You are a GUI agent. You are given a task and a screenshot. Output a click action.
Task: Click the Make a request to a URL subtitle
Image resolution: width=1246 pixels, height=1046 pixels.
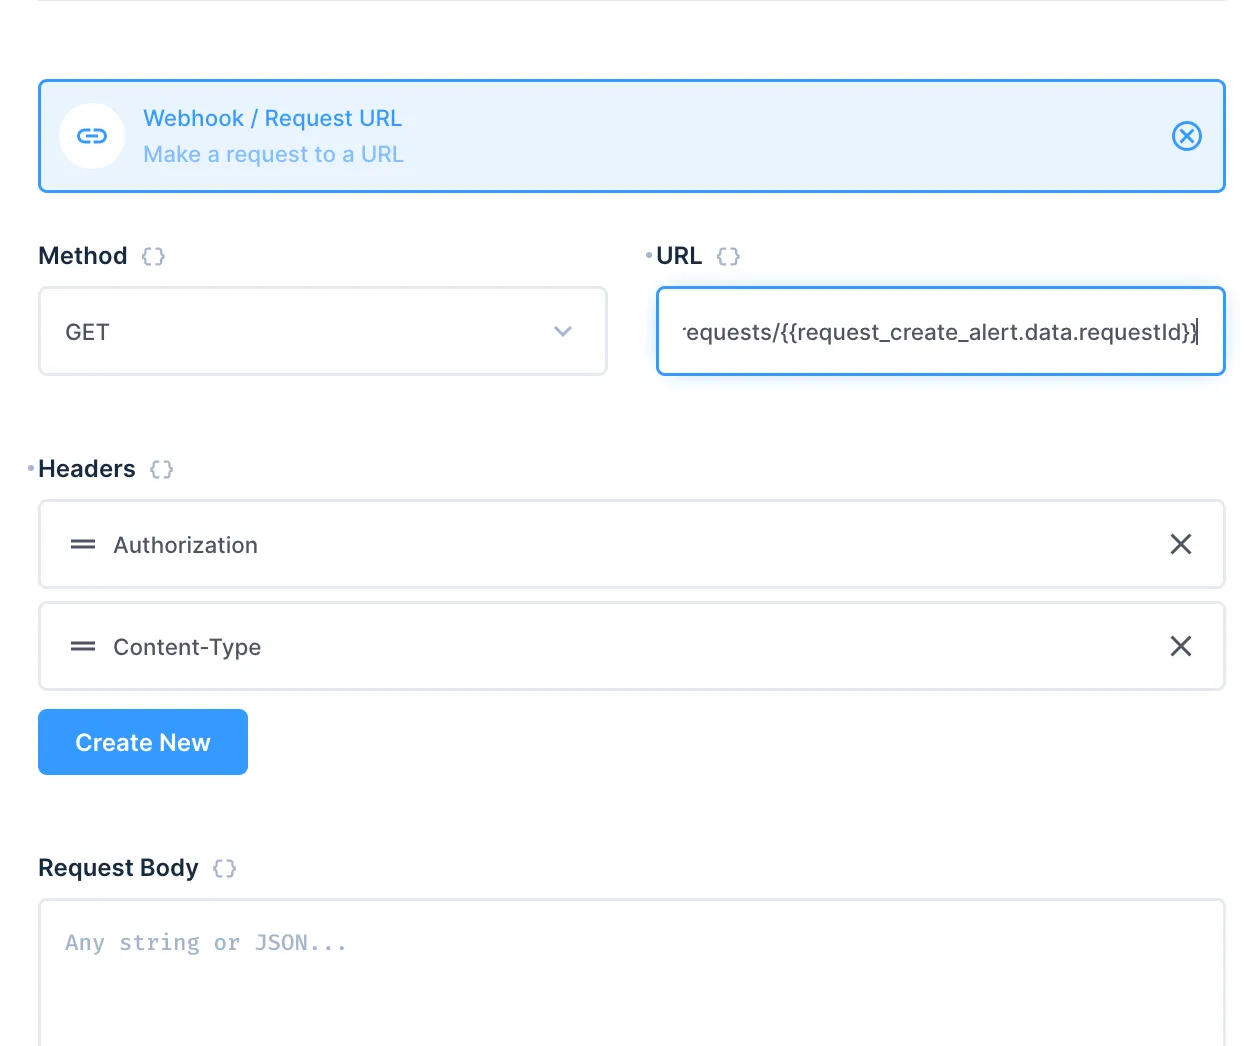pos(273,154)
